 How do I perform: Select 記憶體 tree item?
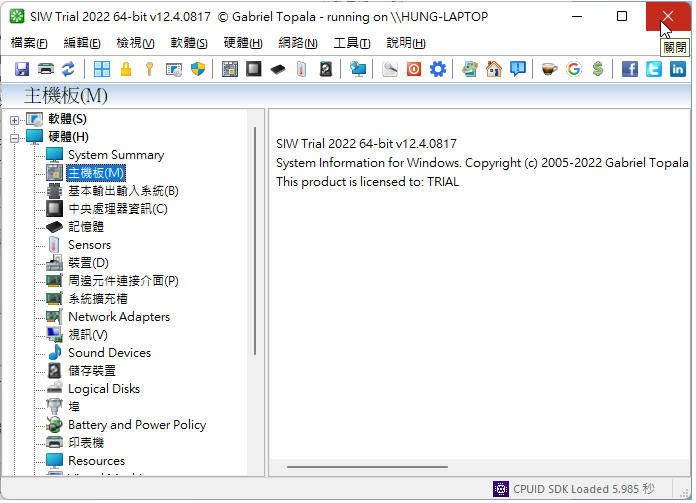pyautogui.click(x=86, y=227)
